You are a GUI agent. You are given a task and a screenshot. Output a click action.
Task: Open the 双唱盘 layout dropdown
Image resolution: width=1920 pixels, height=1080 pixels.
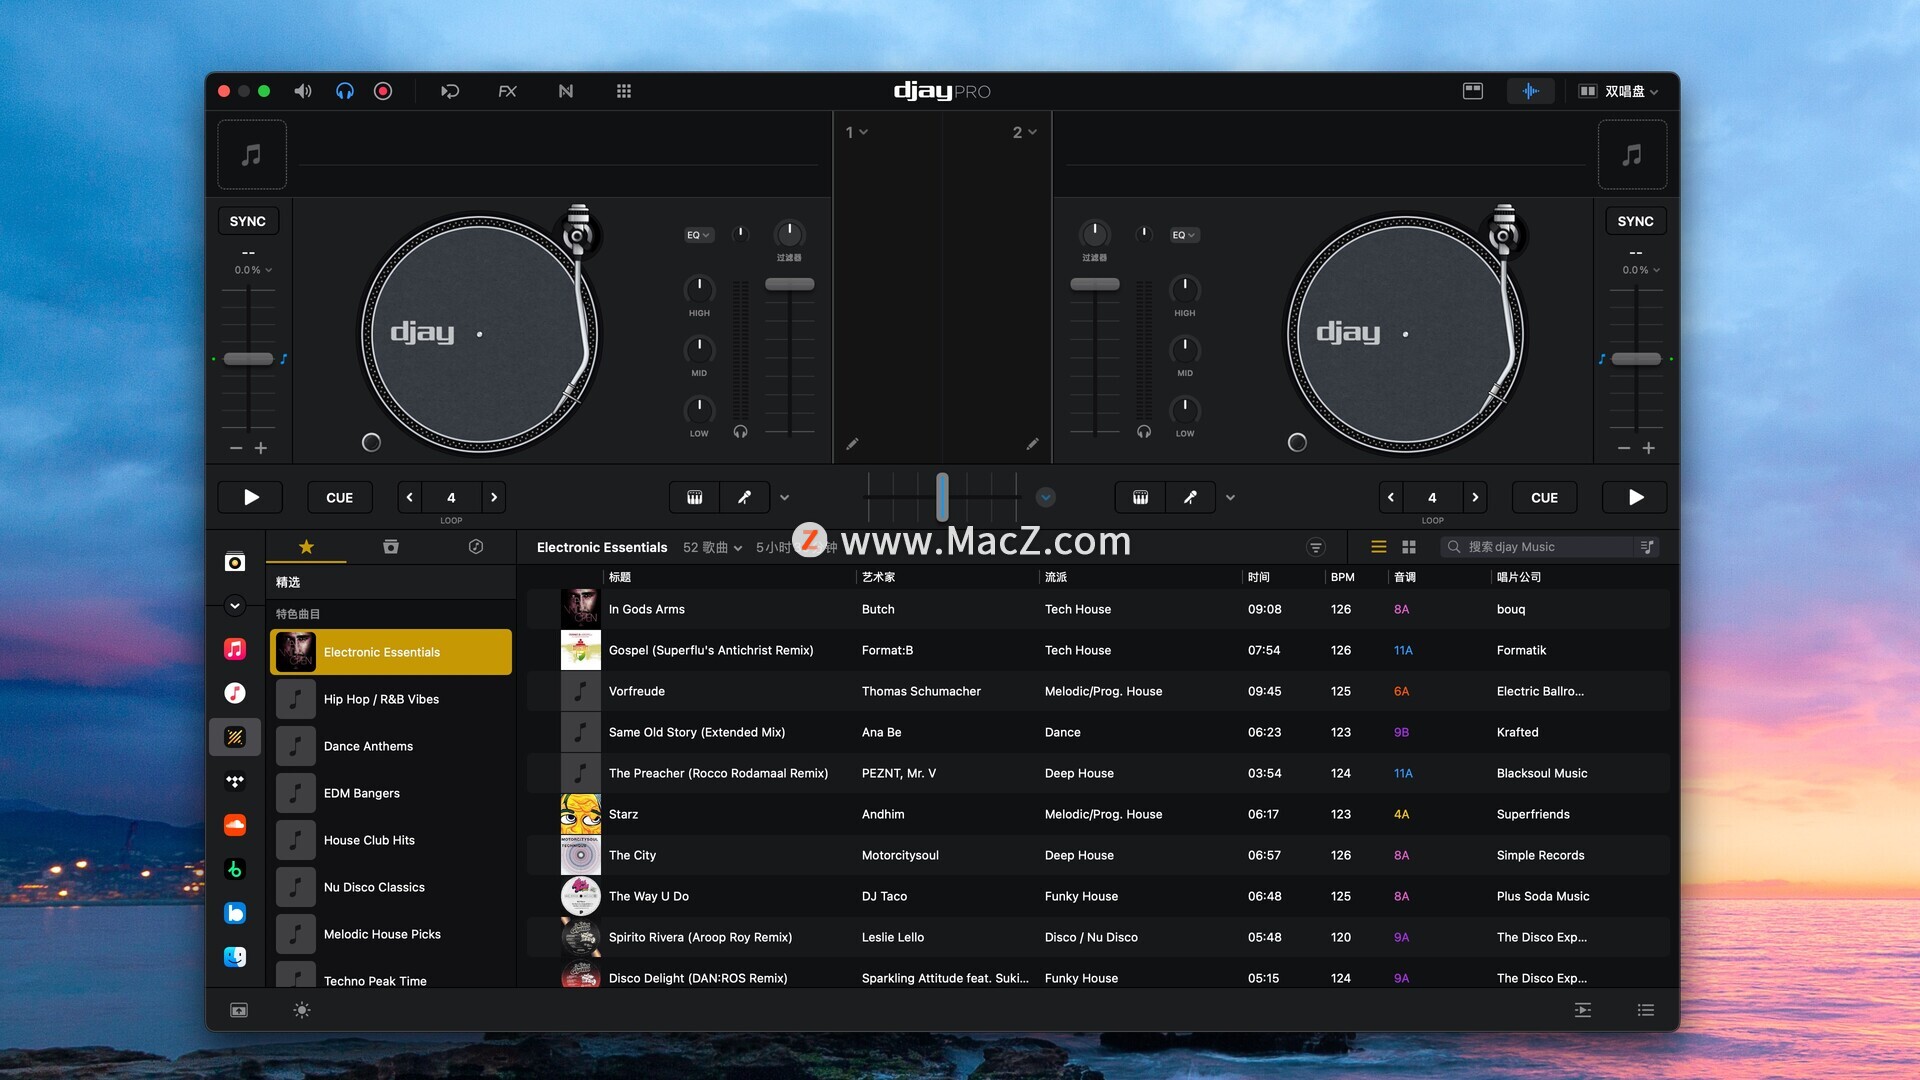[x=1618, y=91]
